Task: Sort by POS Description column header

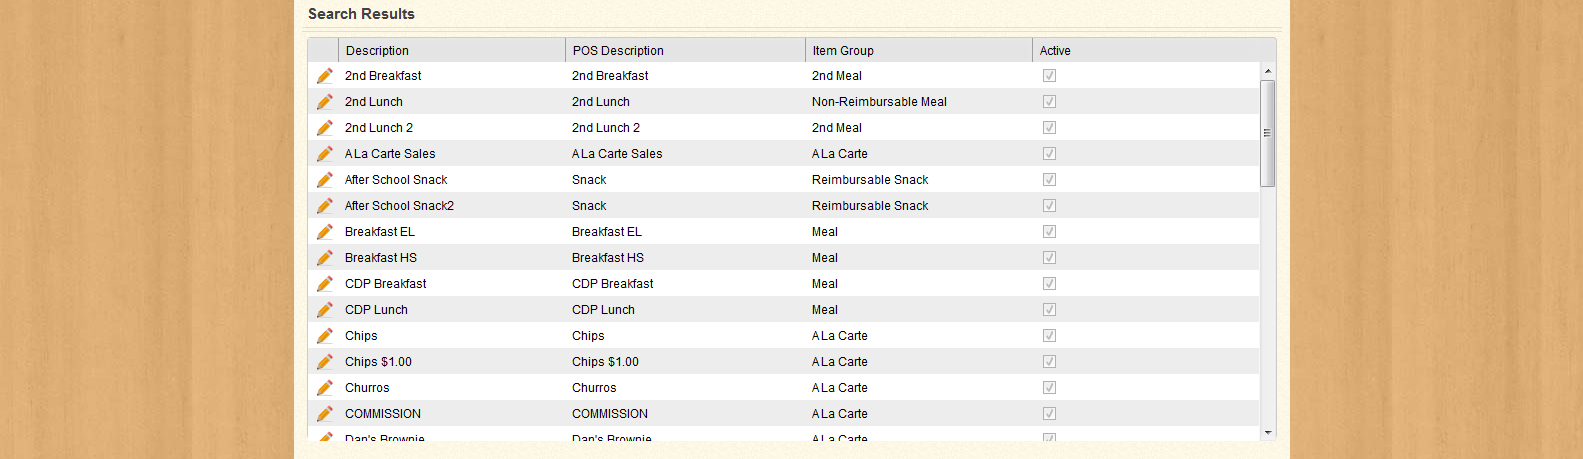Action: point(618,51)
